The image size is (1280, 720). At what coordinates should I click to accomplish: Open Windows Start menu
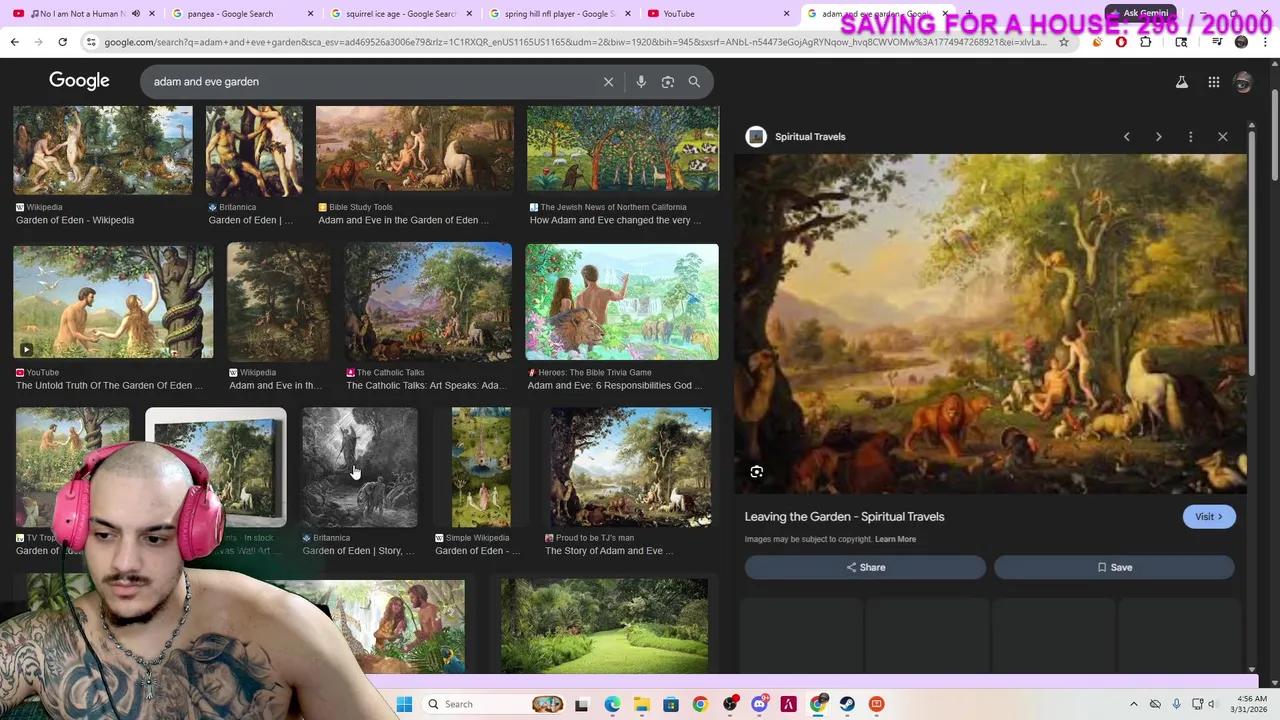[x=404, y=704]
